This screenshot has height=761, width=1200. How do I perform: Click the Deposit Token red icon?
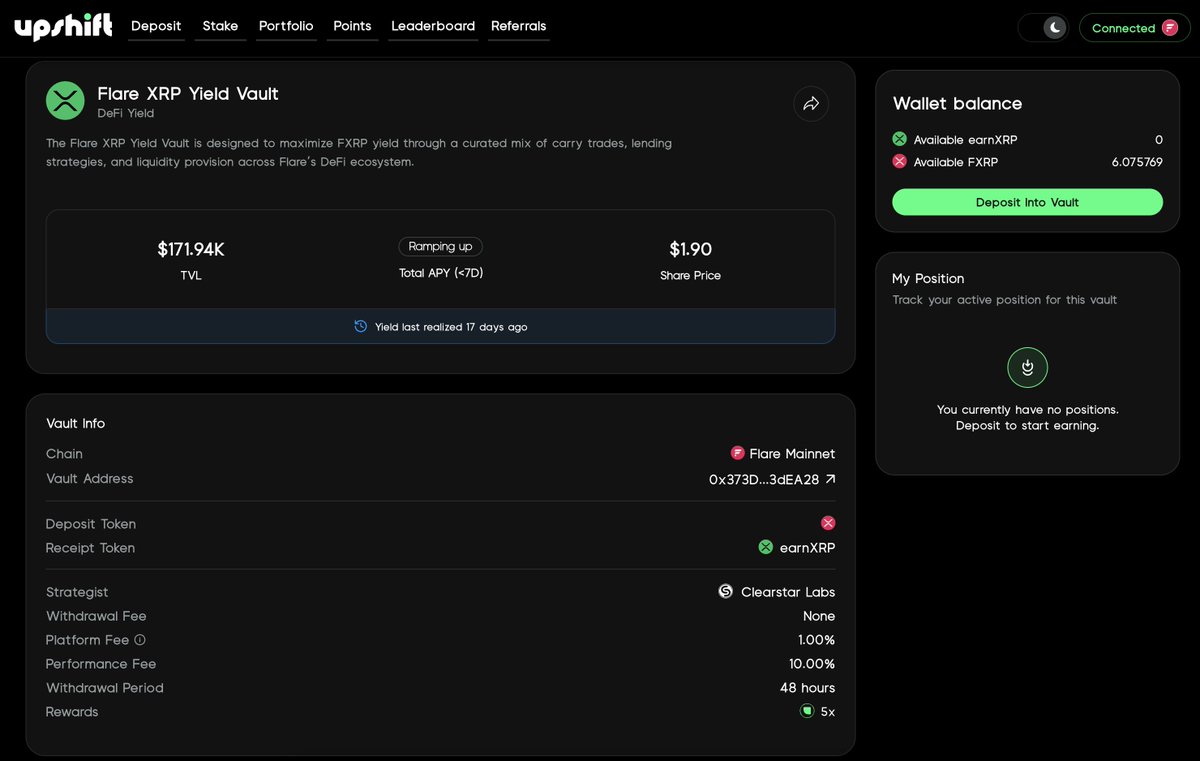[828, 523]
